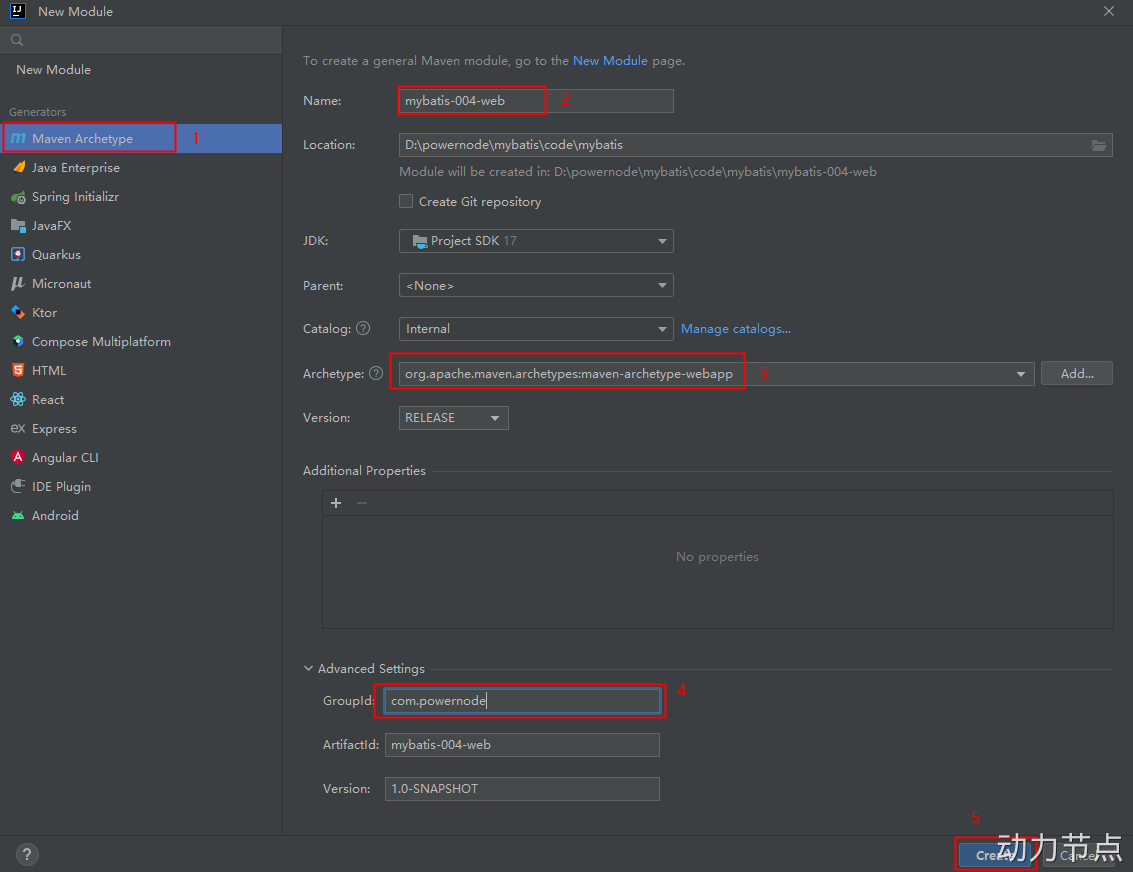Click the GroupId text field

click(x=522, y=701)
